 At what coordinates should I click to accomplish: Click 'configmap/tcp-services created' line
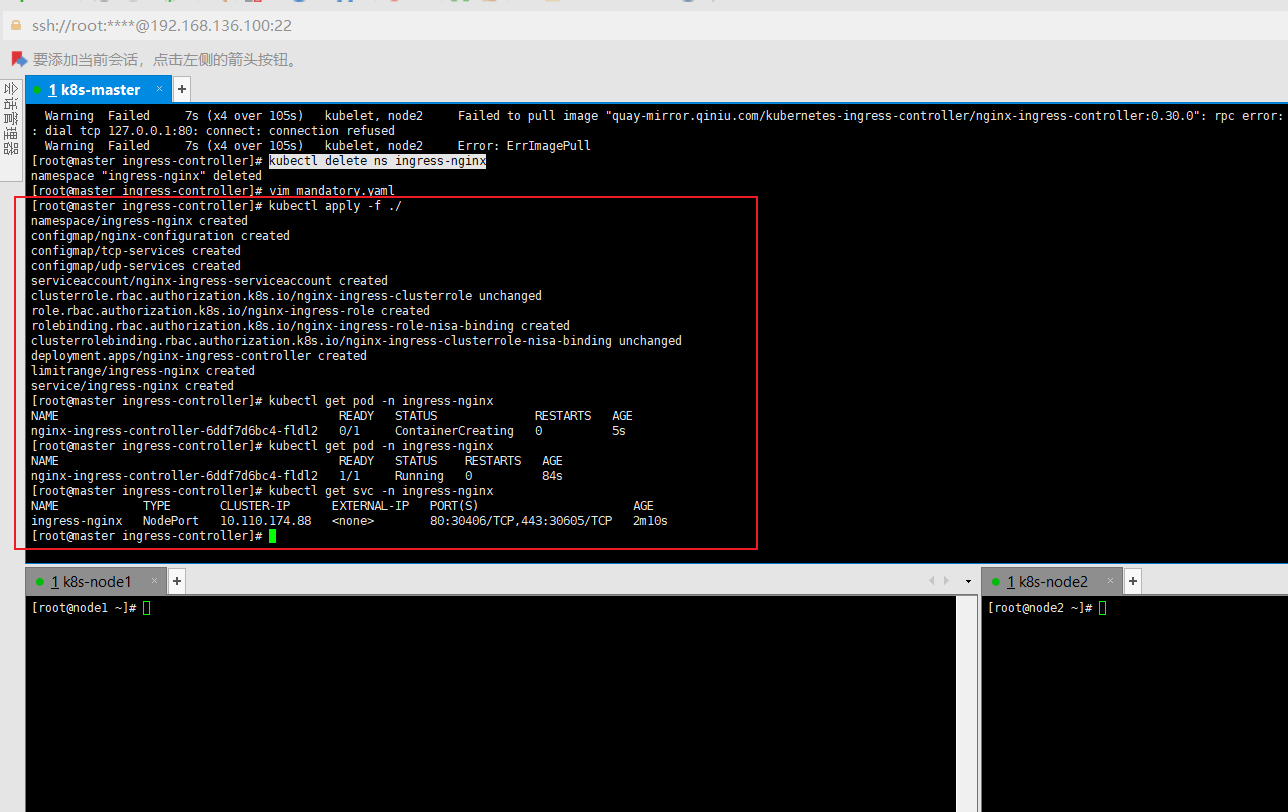(136, 251)
